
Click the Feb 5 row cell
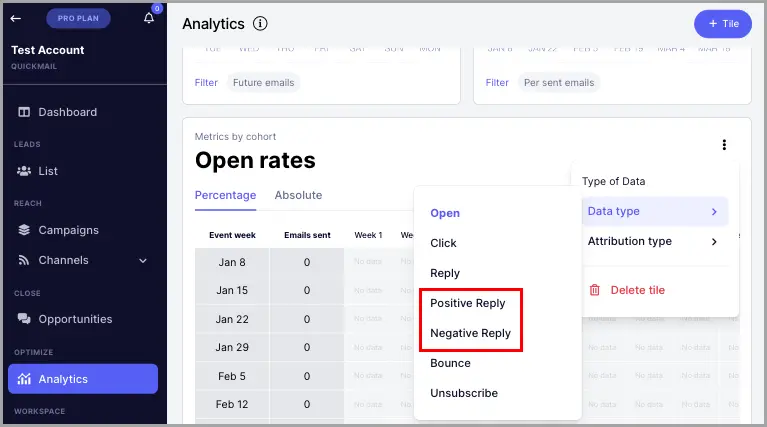pyautogui.click(x=232, y=376)
